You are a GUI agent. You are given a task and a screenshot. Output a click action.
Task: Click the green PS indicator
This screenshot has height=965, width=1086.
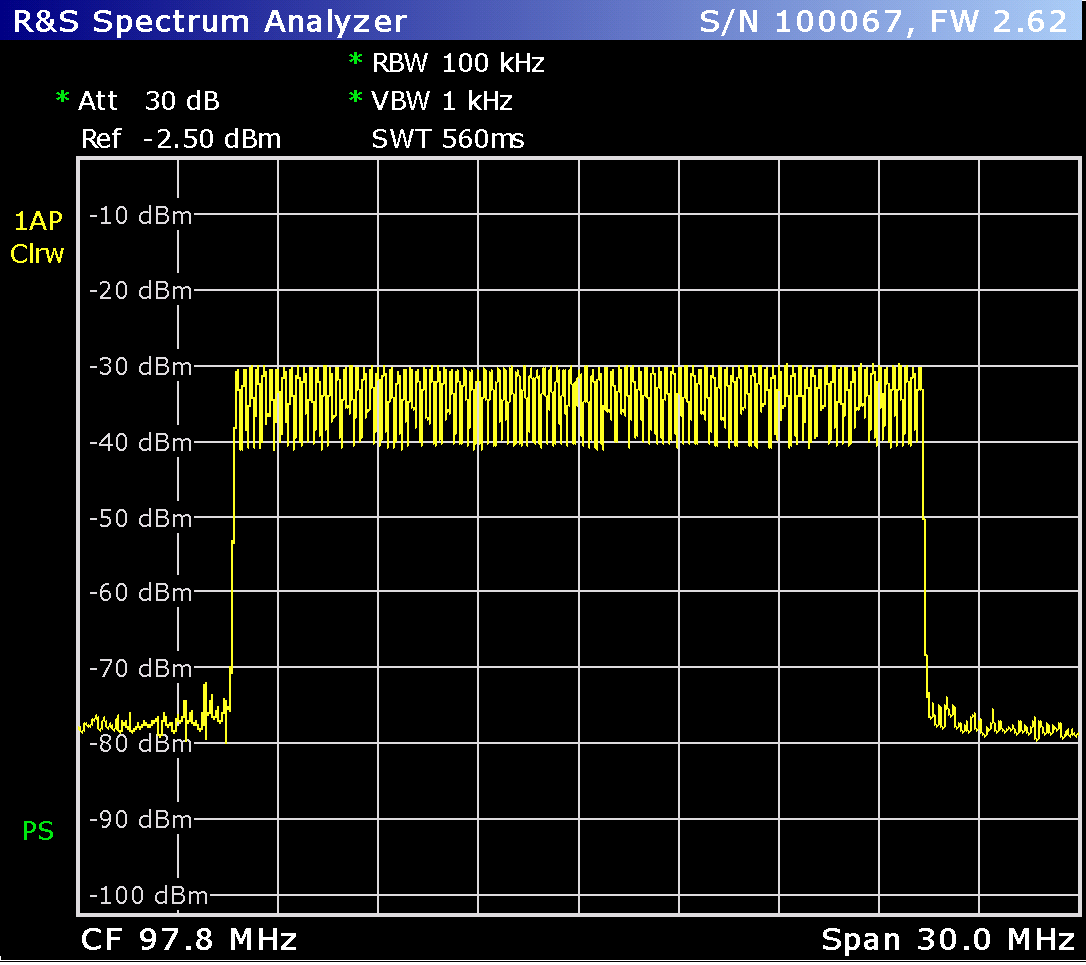pyautogui.click(x=38, y=831)
